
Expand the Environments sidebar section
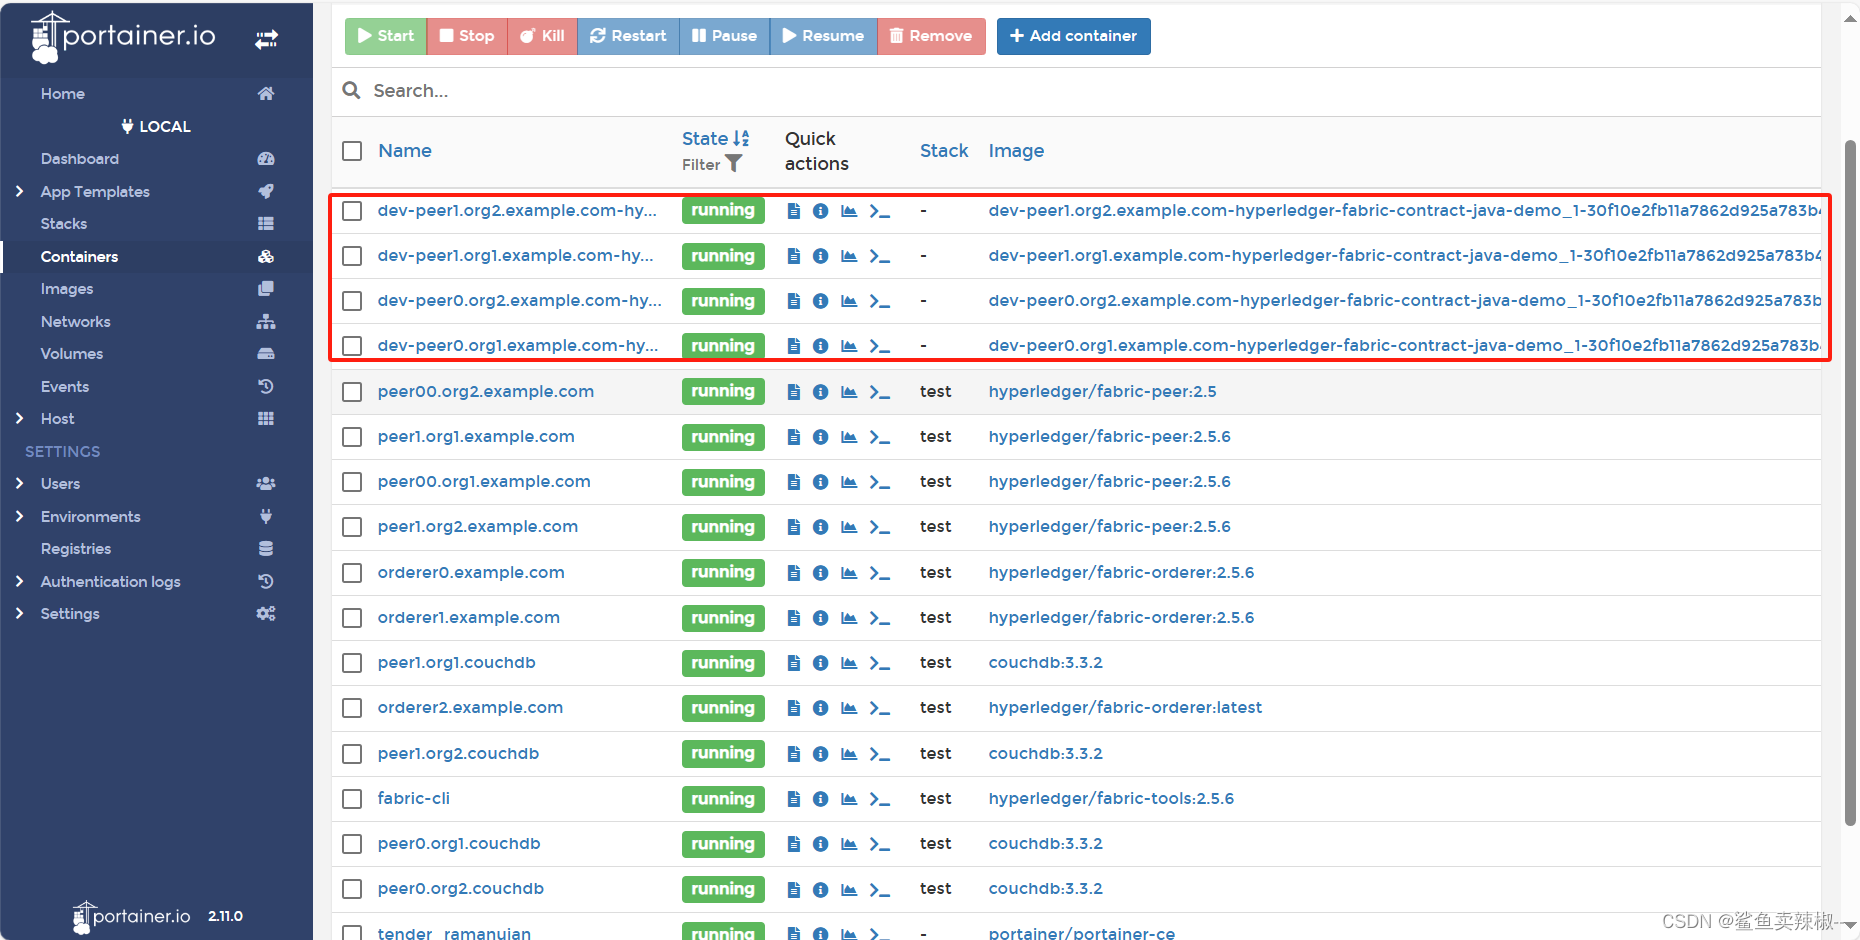pos(19,516)
